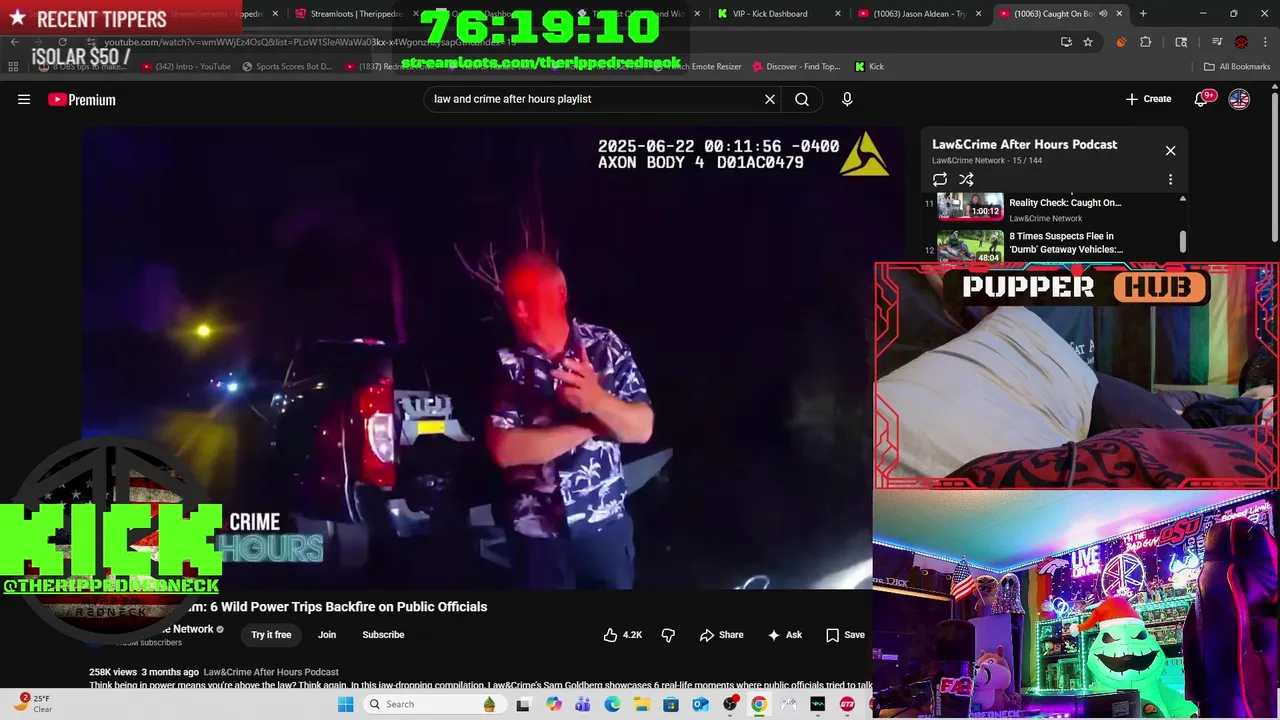Switch to the Streamloots browser tab
Viewport: 1280px width, 720px height.
tap(355, 14)
